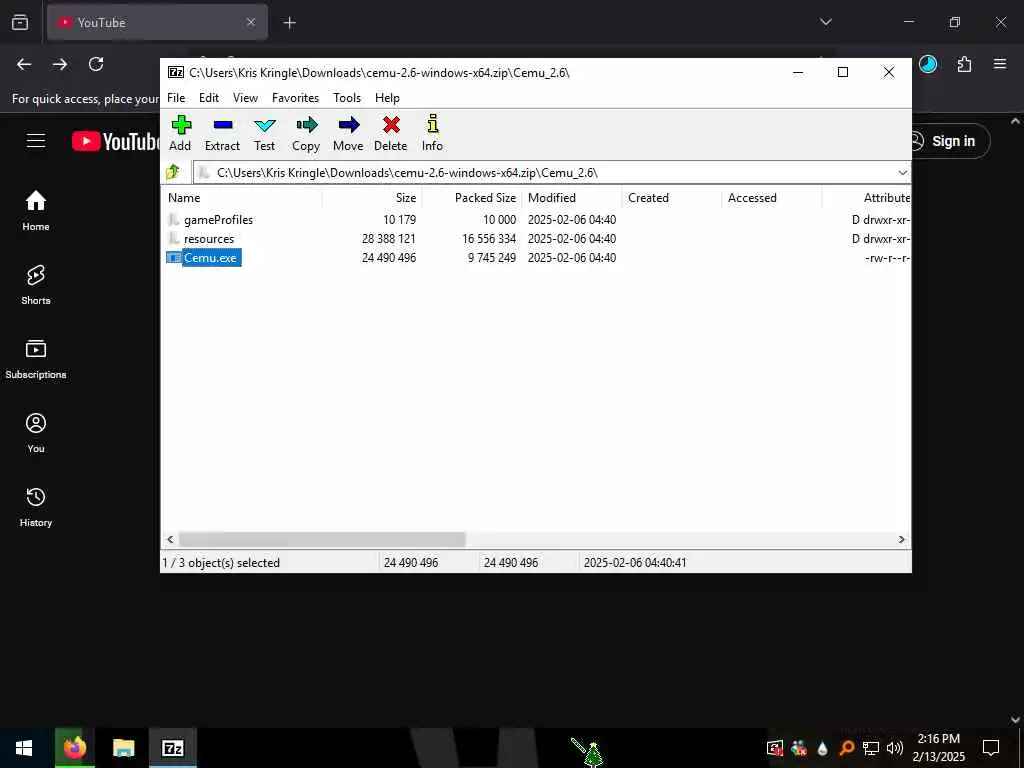Open the Windows Start menu
This screenshot has height=768, width=1024.
tap(24, 748)
